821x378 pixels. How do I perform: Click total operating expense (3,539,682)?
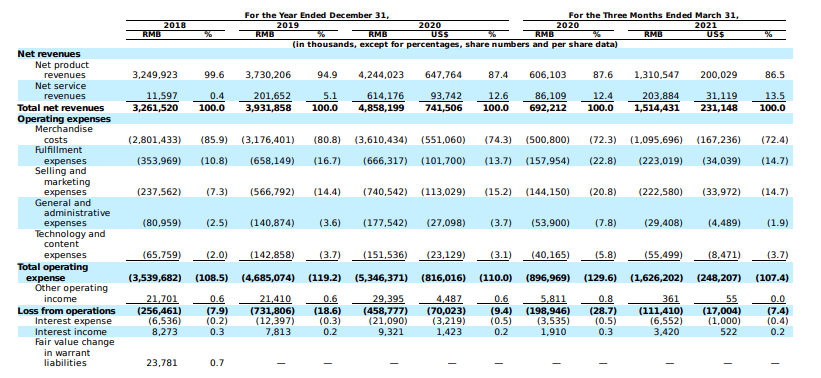click(x=155, y=278)
